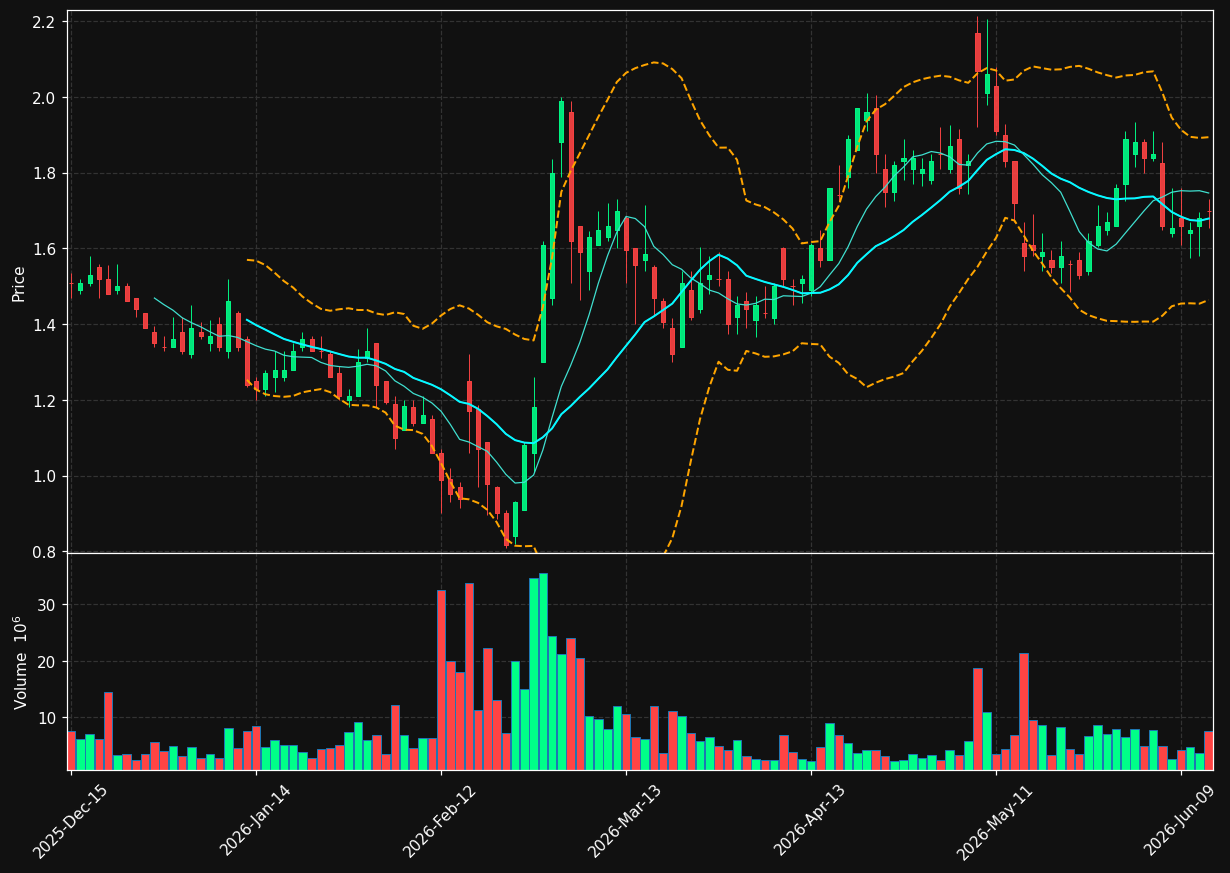The height and width of the screenshot is (873, 1230).
Task: Click the 2026-Mar-13 date label
Action: click(625, 822)
